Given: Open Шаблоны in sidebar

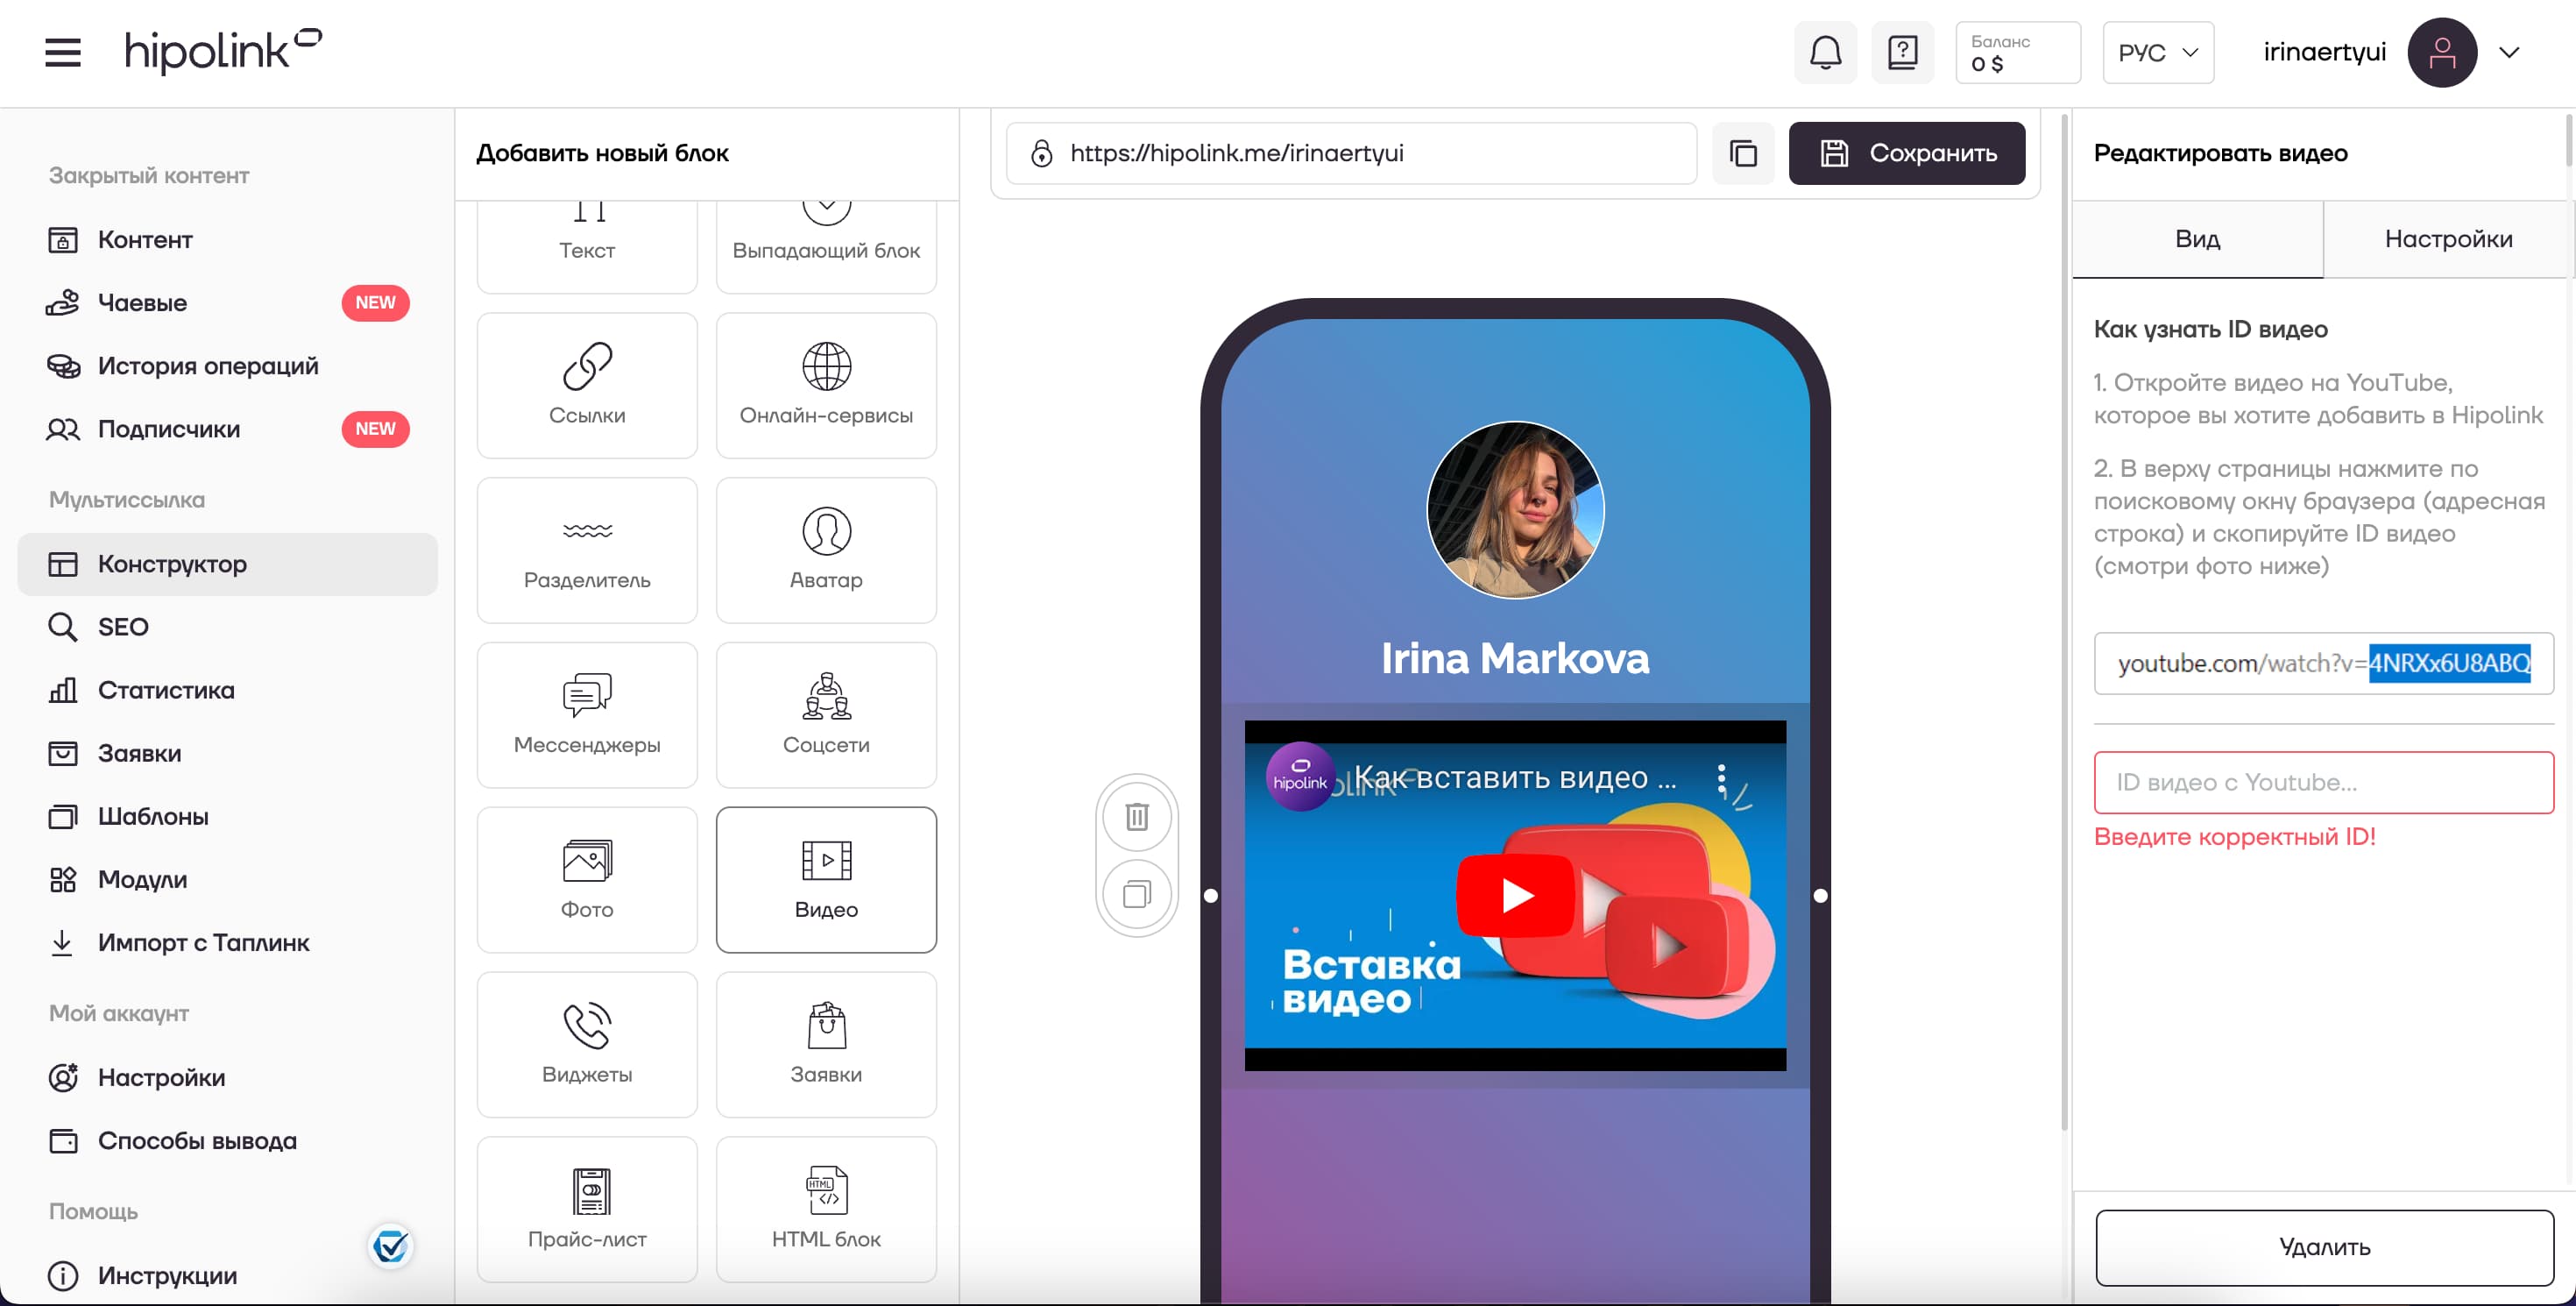Looking at the screenshot, I should click(228, 816).
